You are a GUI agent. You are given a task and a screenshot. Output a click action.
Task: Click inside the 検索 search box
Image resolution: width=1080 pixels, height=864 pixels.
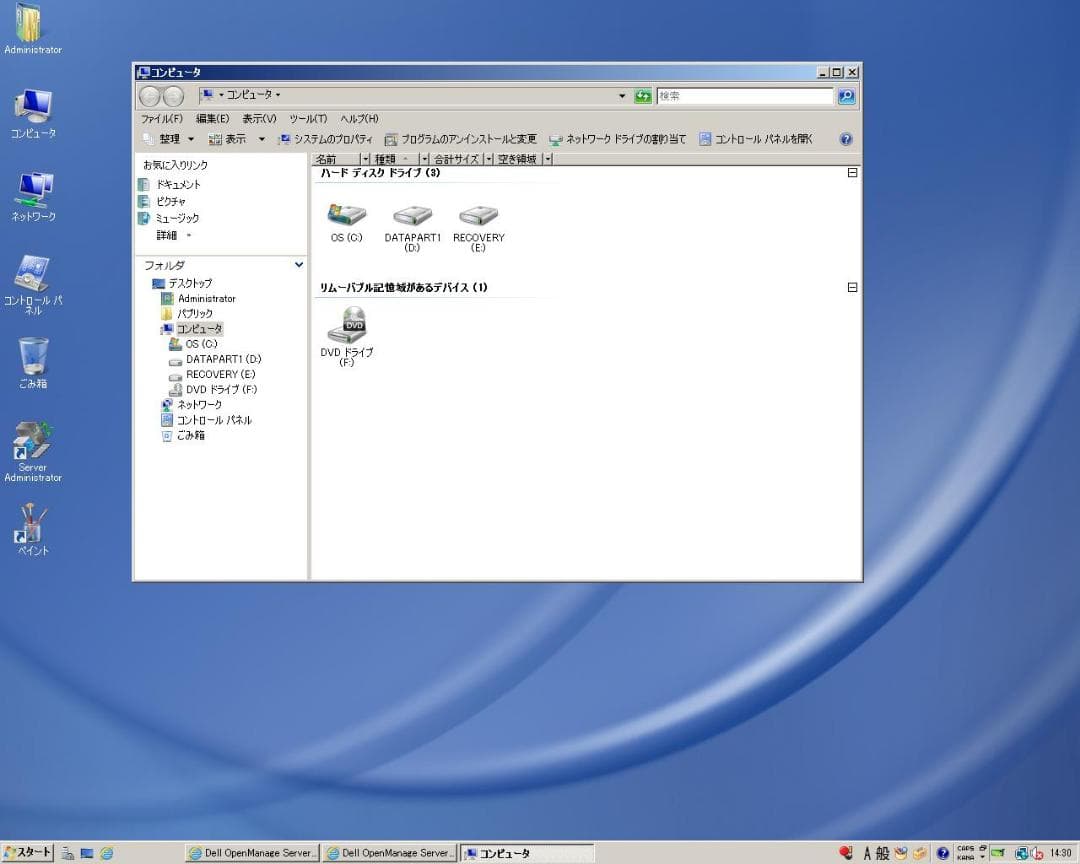[745, 96]
